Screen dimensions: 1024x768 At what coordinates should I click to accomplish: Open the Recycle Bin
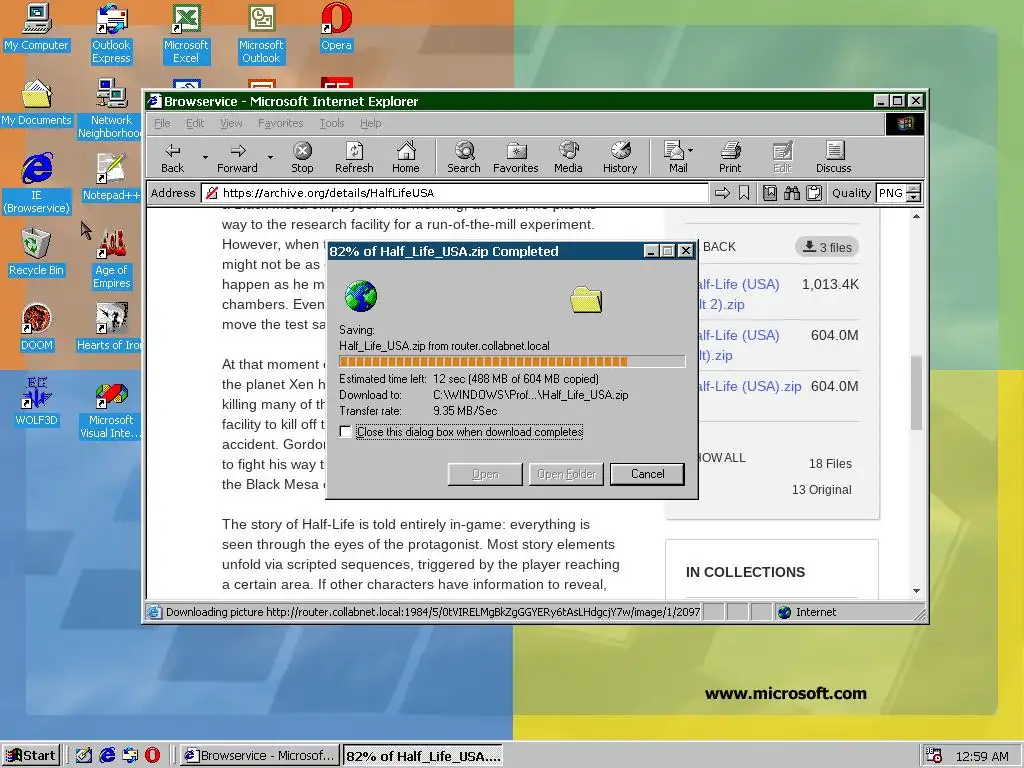click(x=37, y=252)
